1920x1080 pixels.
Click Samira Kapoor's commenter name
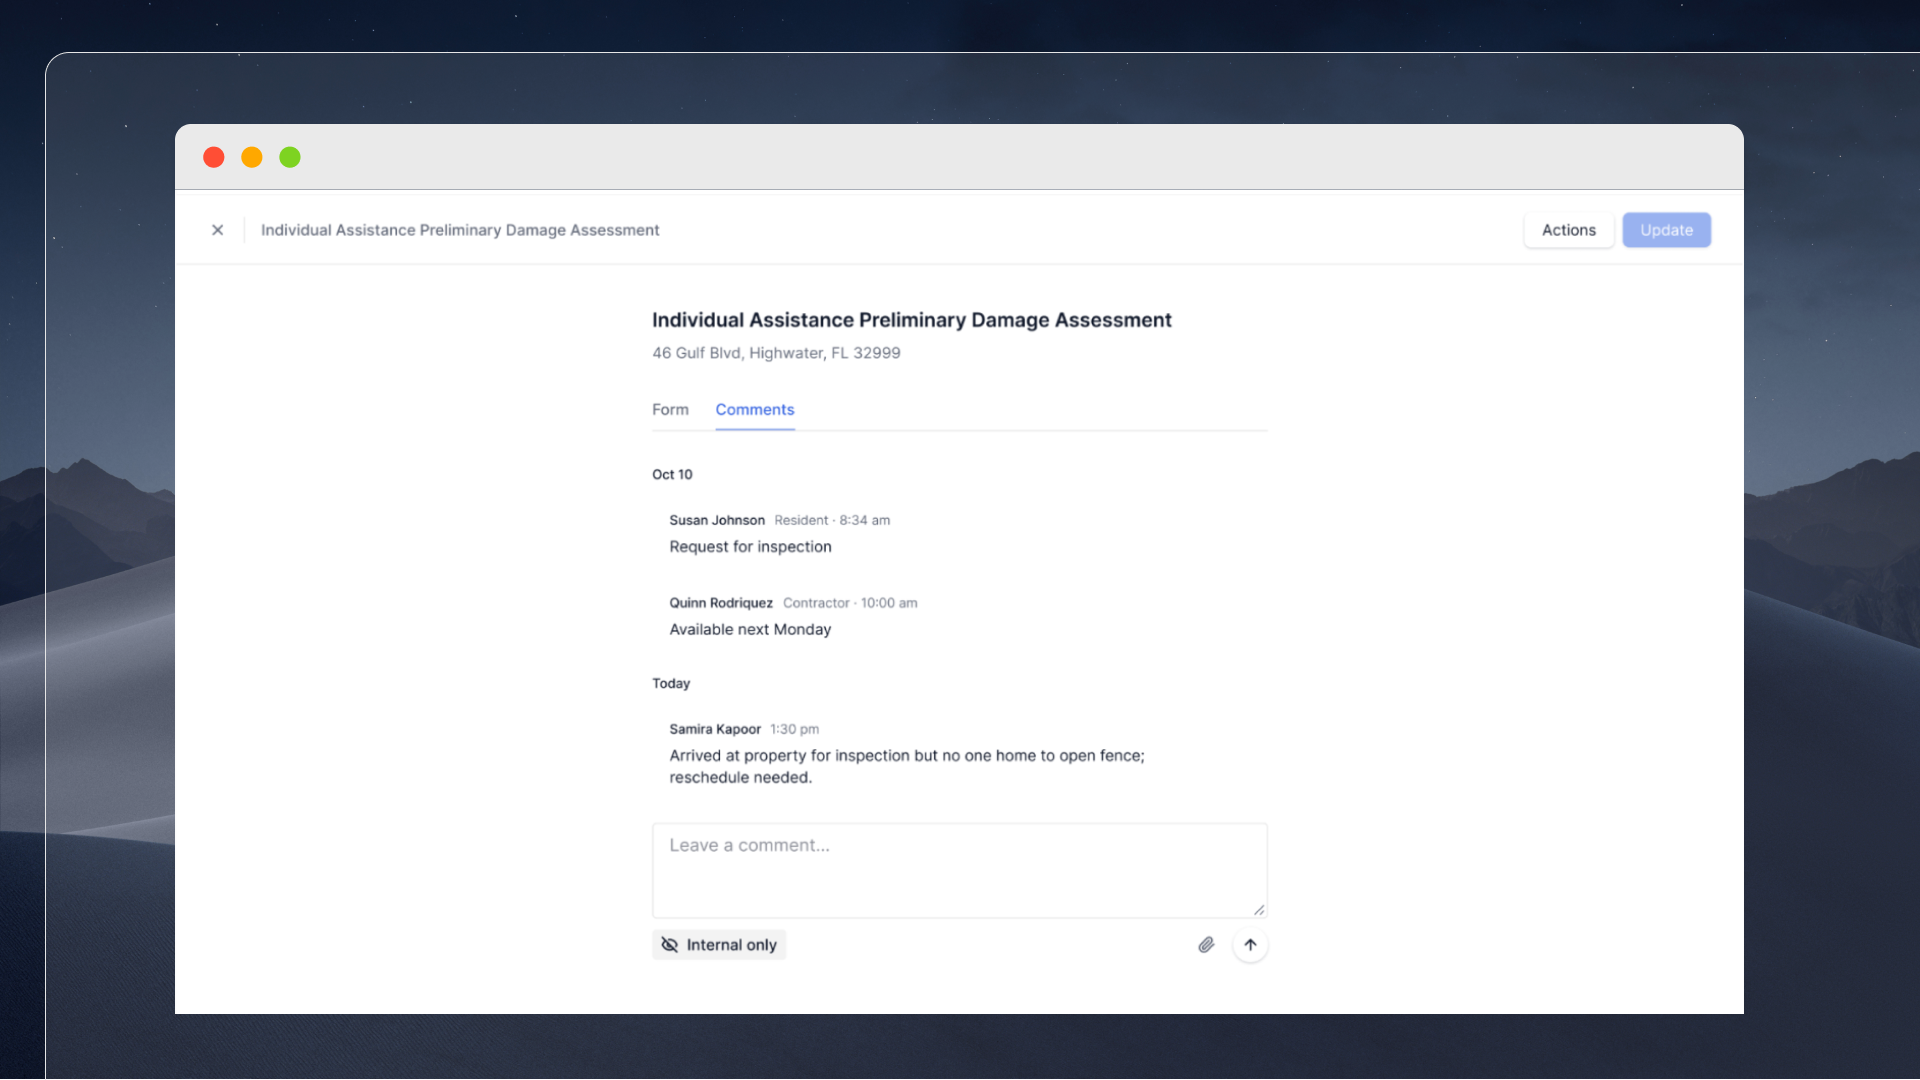point(714,729)
